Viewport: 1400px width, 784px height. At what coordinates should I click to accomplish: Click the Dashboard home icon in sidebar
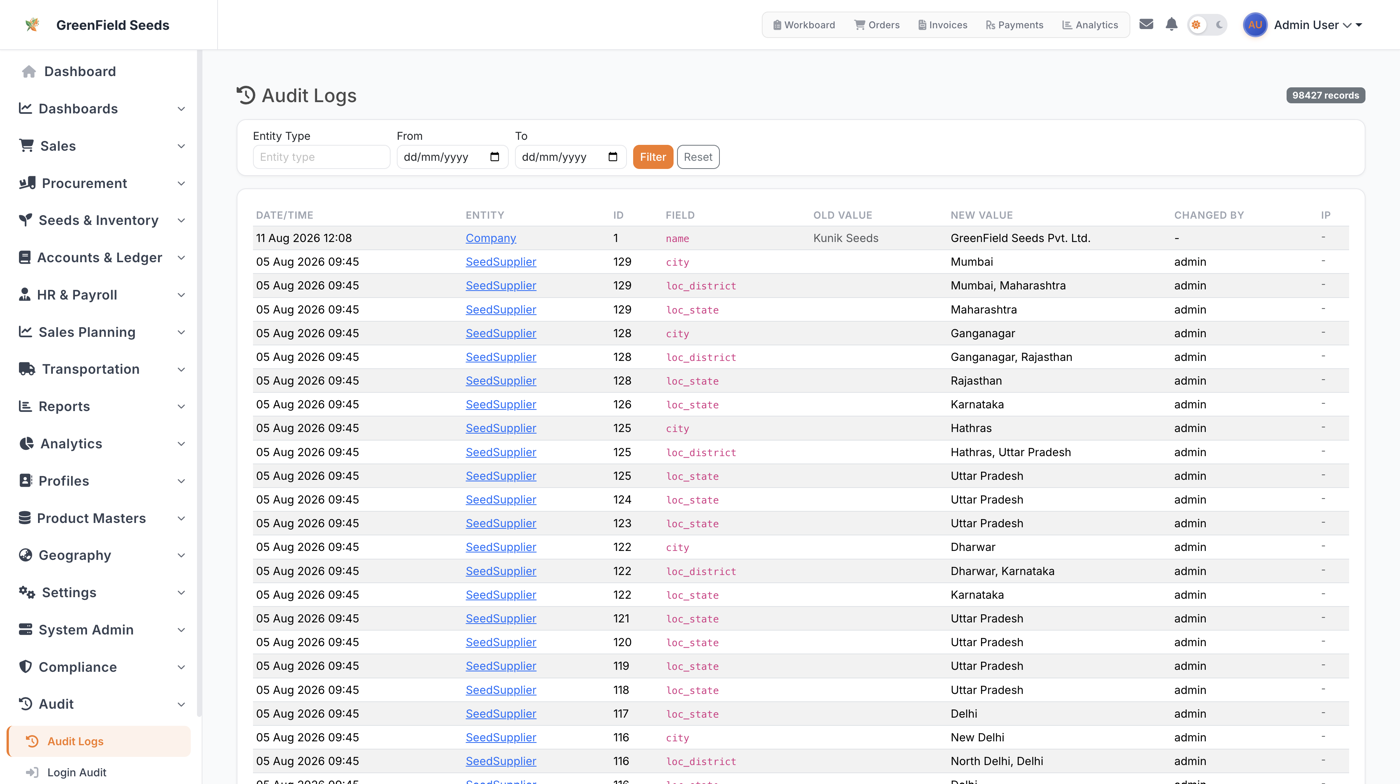point(29,71)
